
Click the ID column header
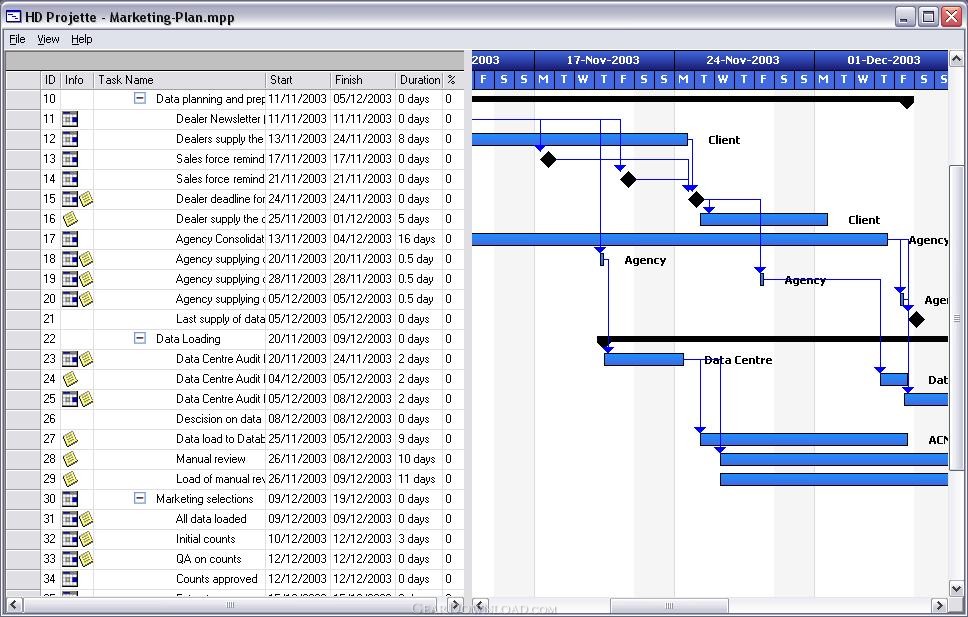[x=50, y=80]
